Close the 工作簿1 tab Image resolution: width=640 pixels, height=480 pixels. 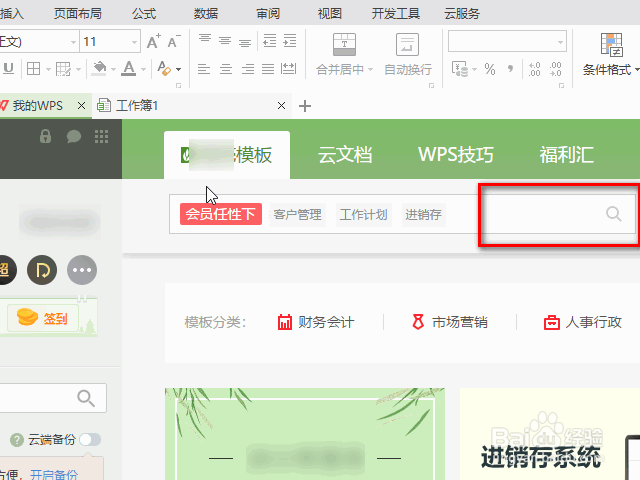281,106
